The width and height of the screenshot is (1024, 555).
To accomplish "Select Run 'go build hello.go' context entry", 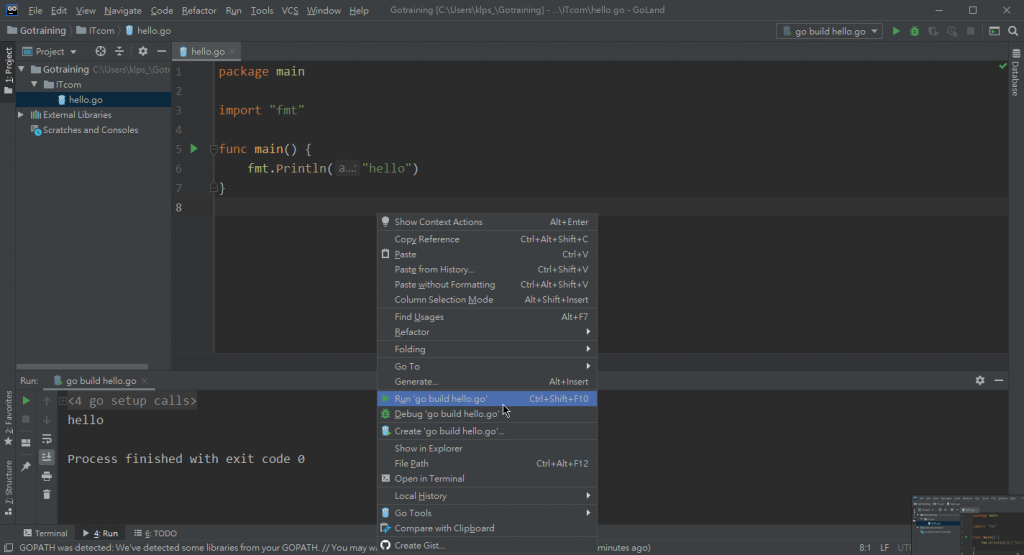I will click(487, 398).
